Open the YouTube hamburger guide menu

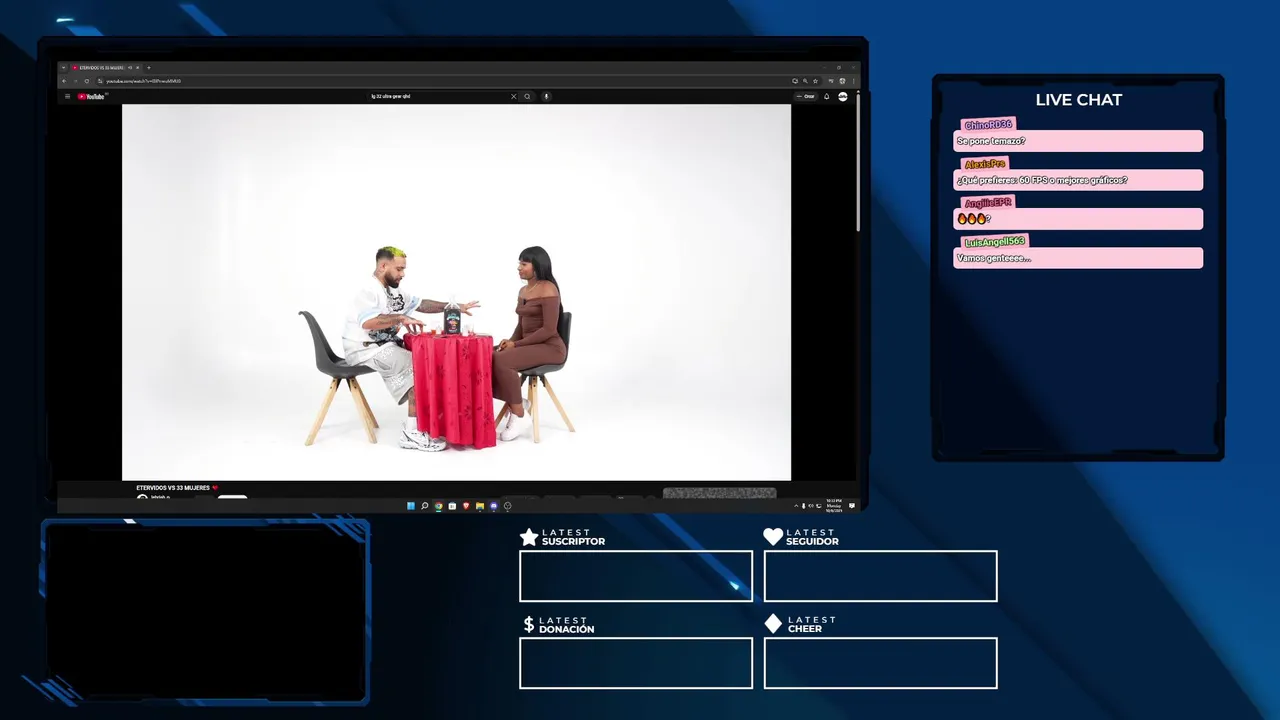click(x=68, y=97)
